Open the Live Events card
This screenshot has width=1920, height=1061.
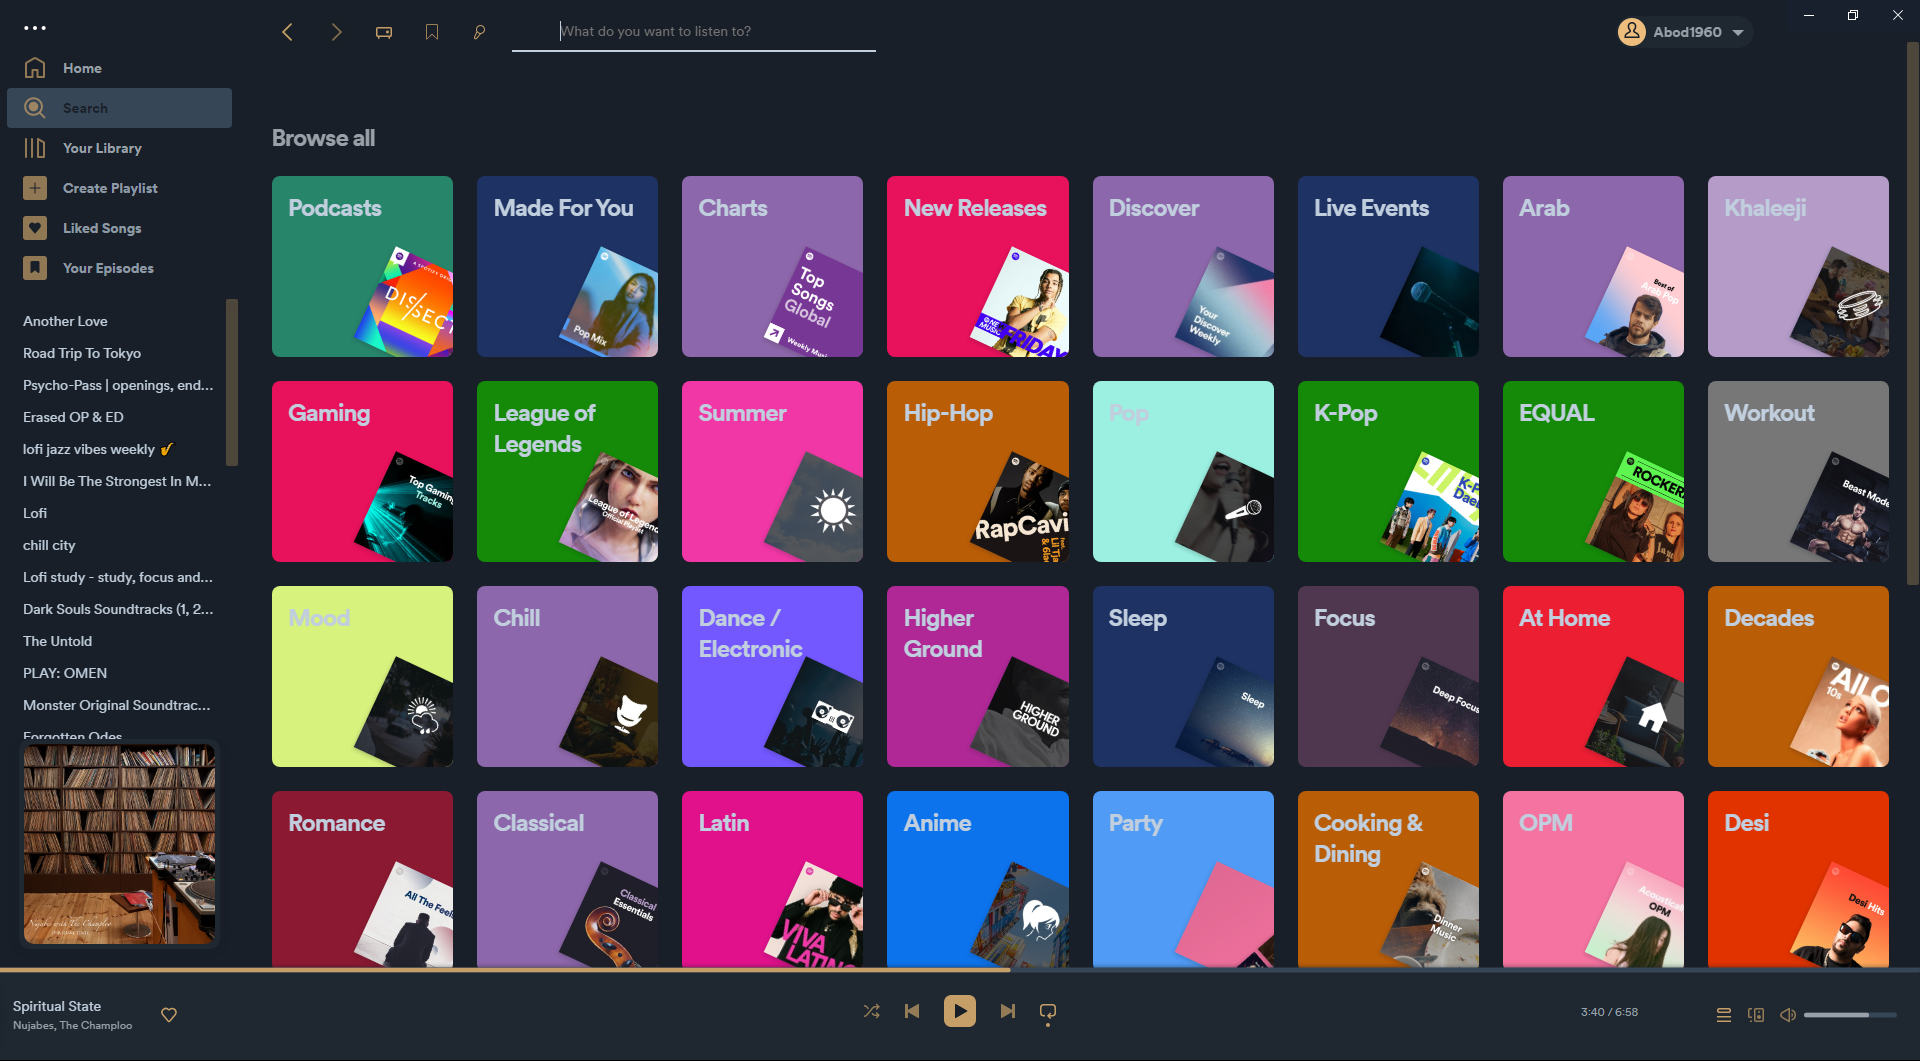coord(1388,266)
